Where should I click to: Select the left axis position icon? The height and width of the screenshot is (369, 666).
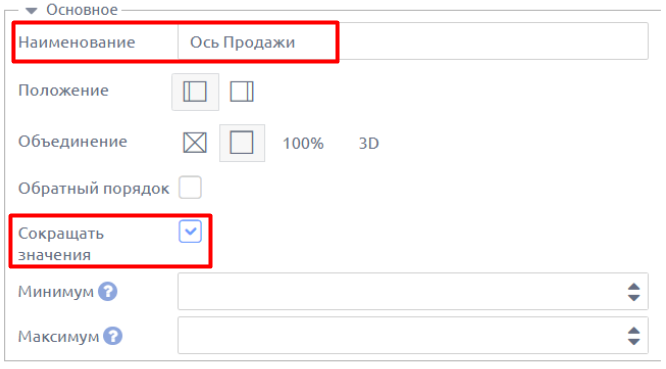[x=195, y=92]
